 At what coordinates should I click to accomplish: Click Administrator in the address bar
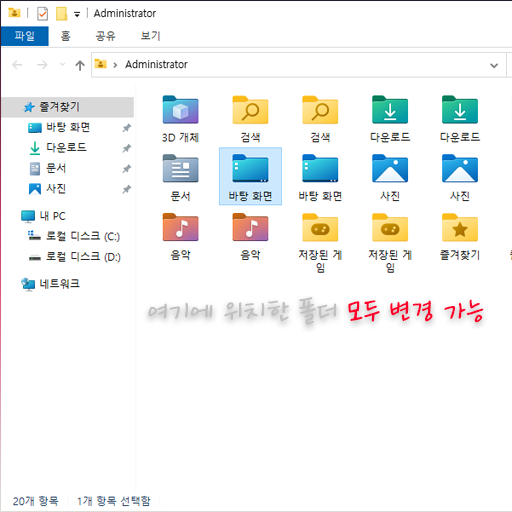tap(156, 64)
